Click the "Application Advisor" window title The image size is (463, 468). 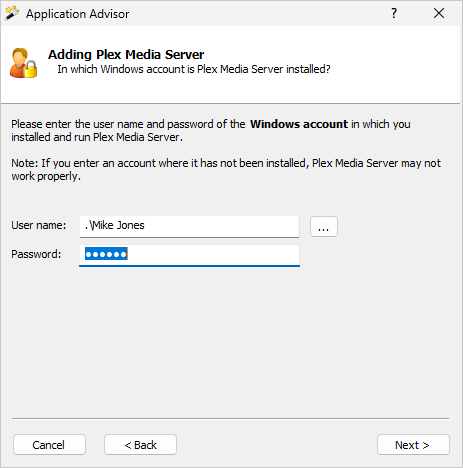tap(77, 14)
